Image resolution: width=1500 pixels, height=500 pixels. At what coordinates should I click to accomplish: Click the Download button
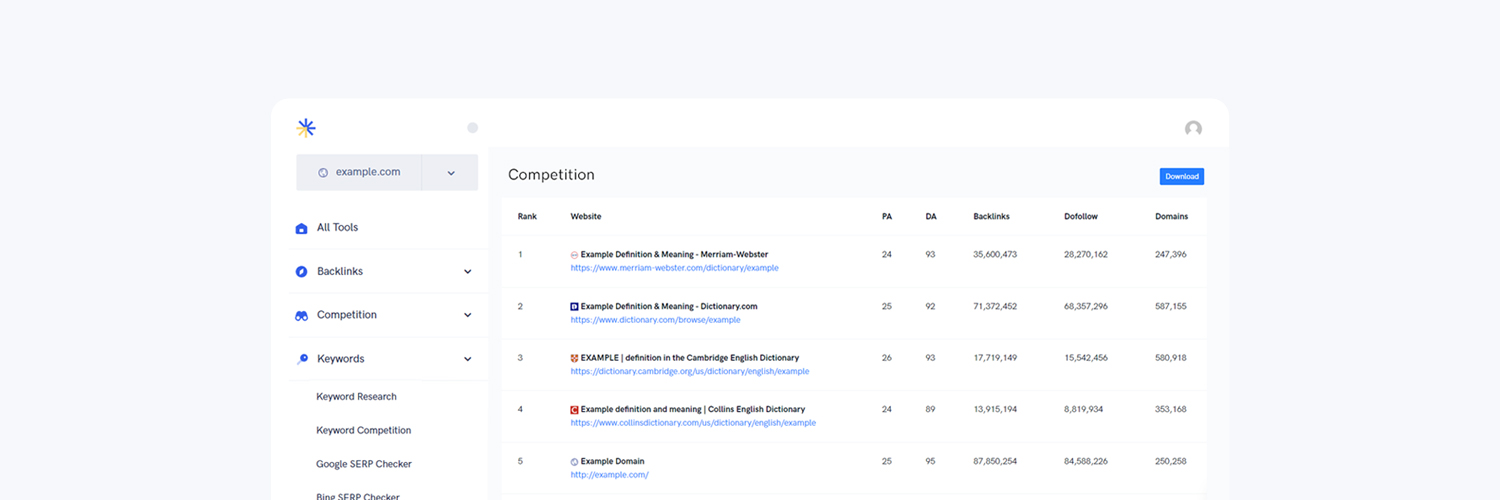pyautogui.click(x=1182, y=177)
